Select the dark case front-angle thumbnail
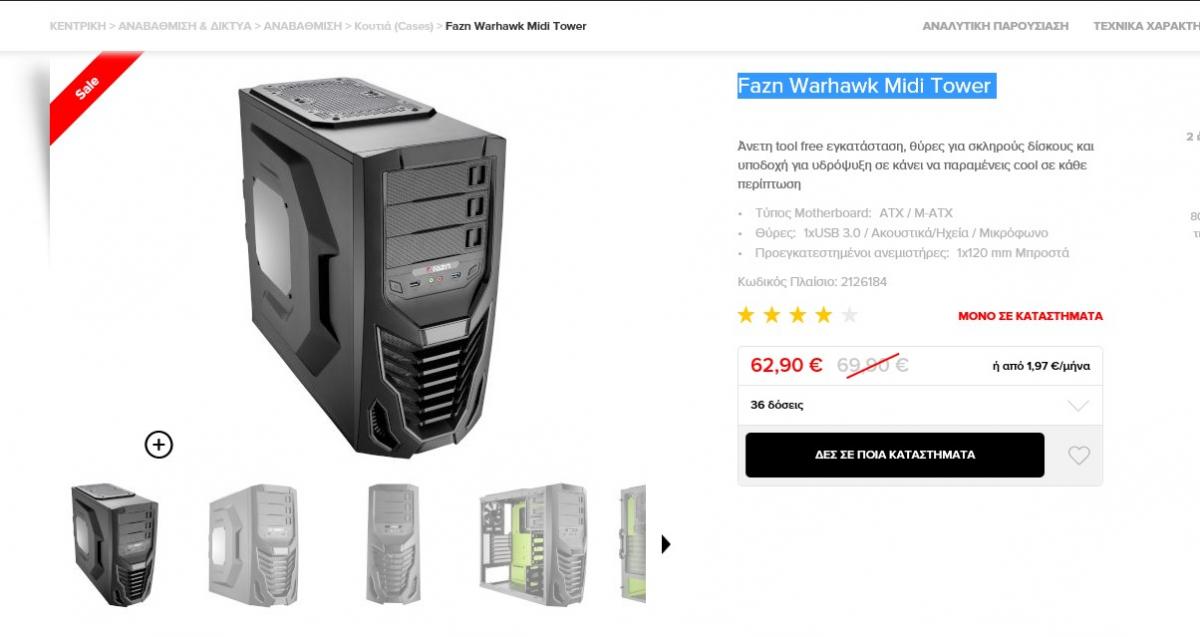Image resolution: width=1200 pixels, height=637 pixels. click(114, 545)
